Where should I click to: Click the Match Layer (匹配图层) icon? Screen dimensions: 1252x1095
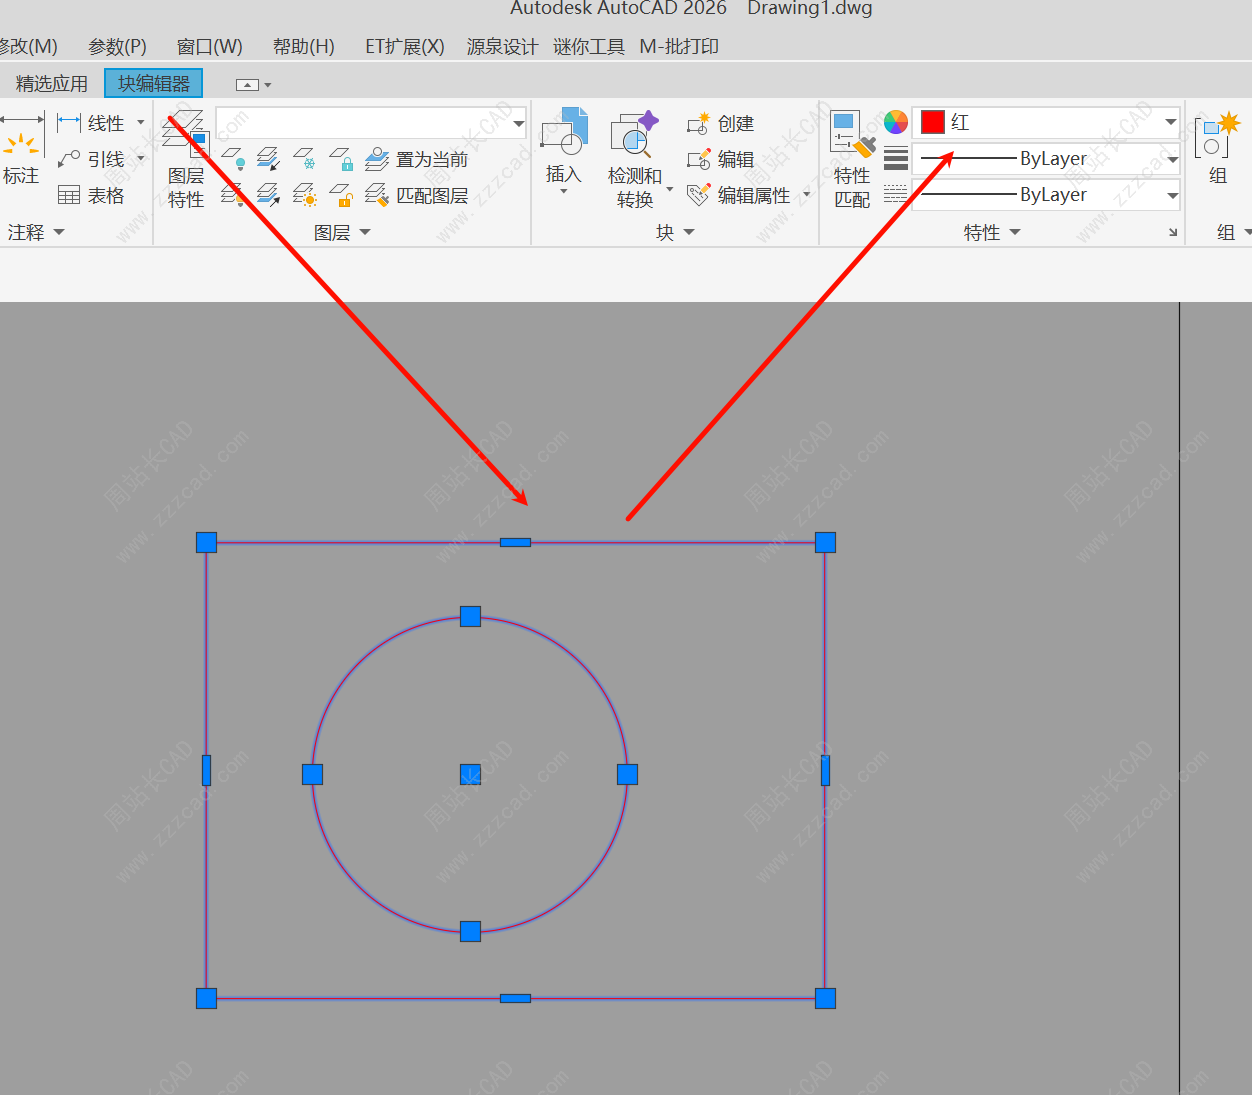(376, 195)
